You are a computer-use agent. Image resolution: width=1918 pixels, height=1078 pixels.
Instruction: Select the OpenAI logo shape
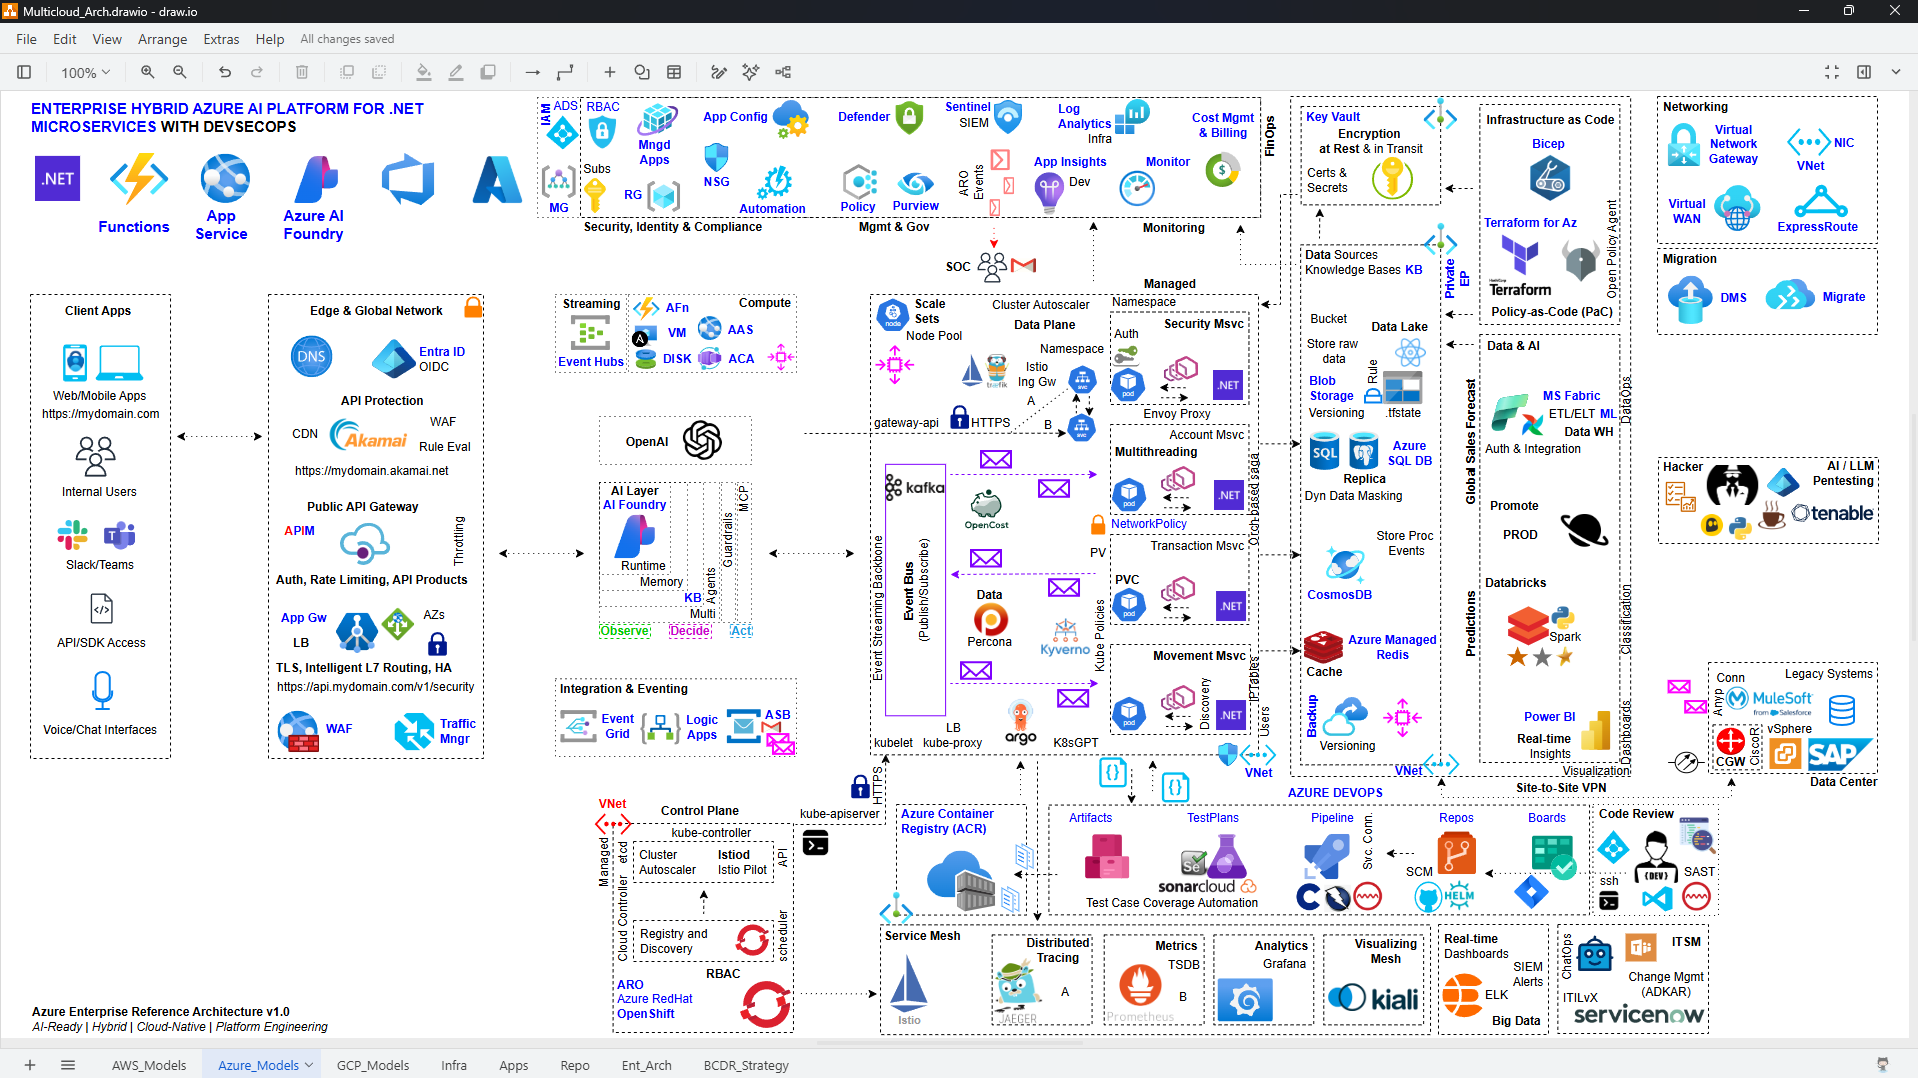[702, 440]
